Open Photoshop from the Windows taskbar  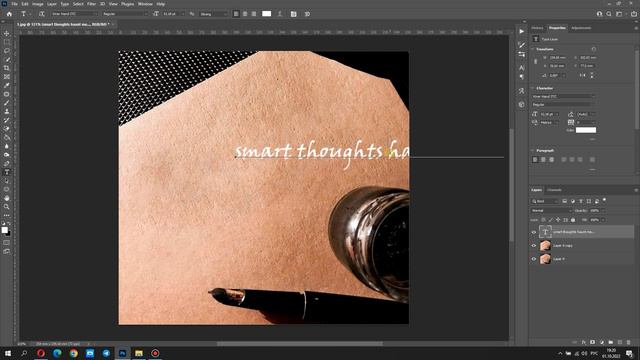(x=122, y=353)
